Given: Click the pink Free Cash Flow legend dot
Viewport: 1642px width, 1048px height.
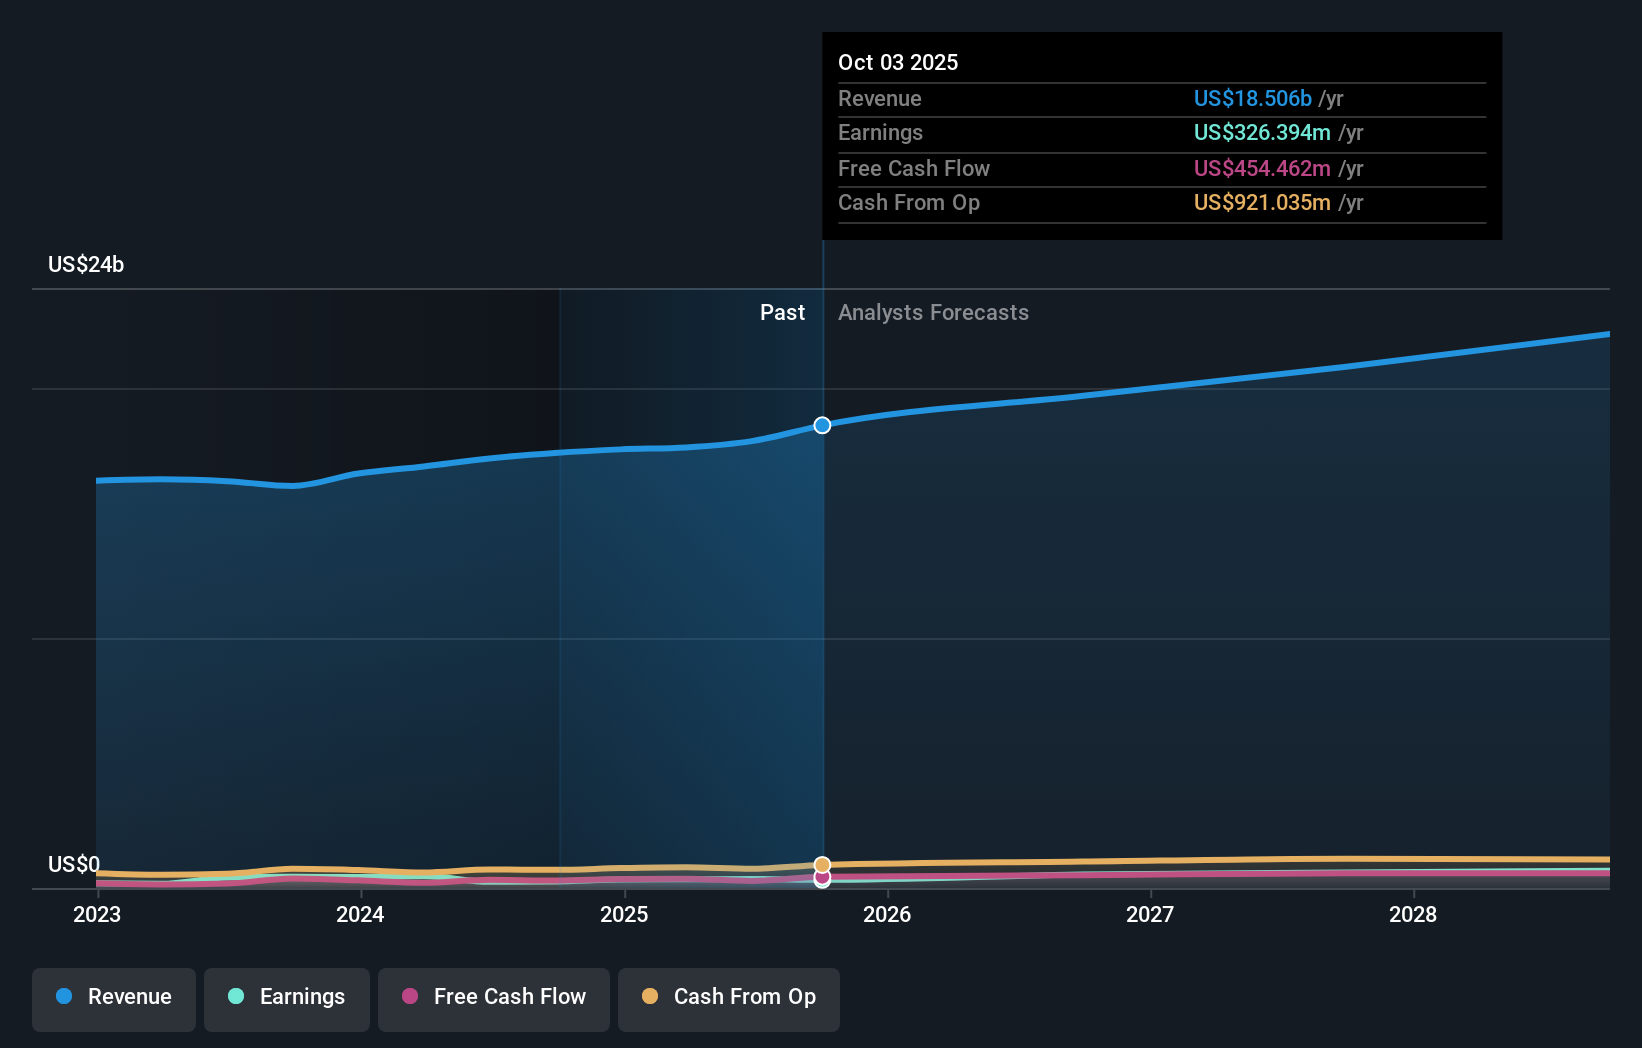Looking at the screenshot, I should (411, 997).
